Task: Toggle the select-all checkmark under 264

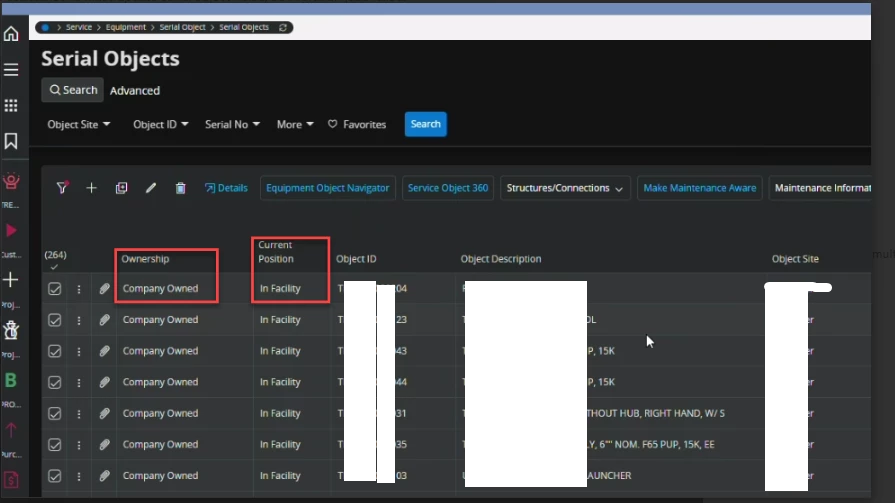Action: (54, 267)
